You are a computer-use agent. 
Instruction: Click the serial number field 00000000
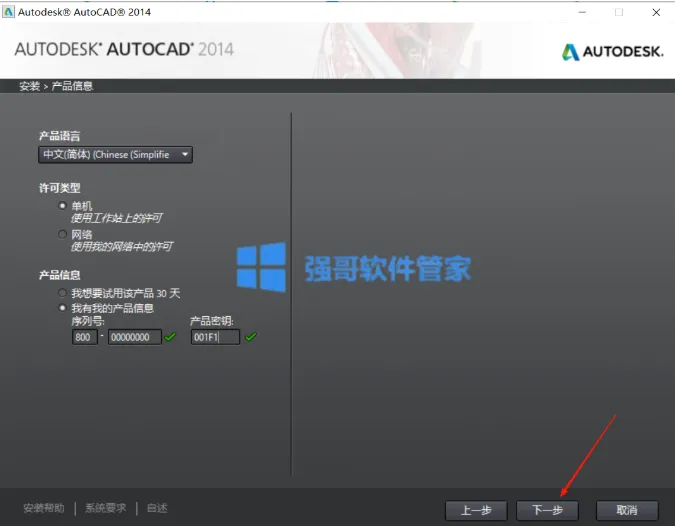point(135,337)
